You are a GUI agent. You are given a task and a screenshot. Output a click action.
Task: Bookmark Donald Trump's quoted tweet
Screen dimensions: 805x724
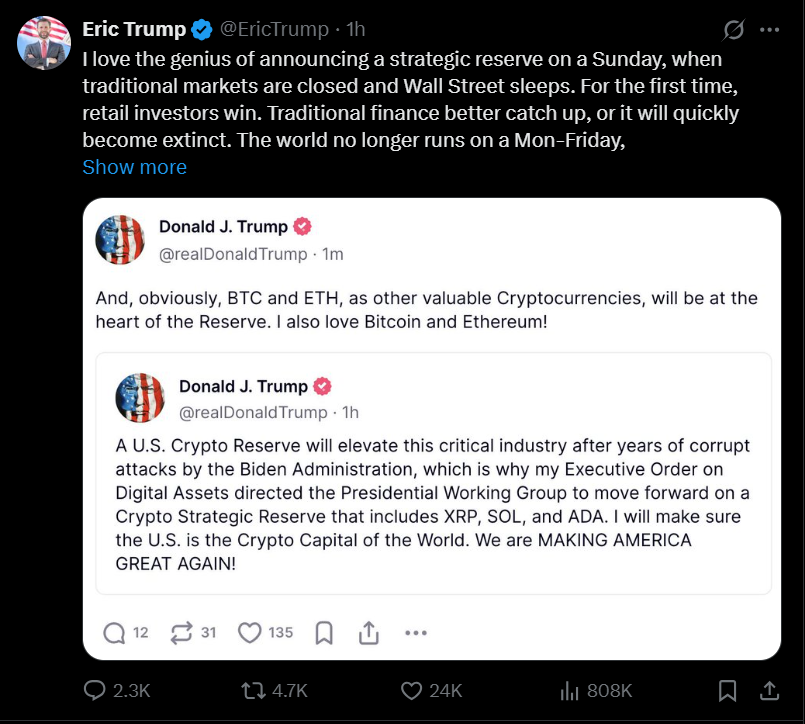(323, 632)
